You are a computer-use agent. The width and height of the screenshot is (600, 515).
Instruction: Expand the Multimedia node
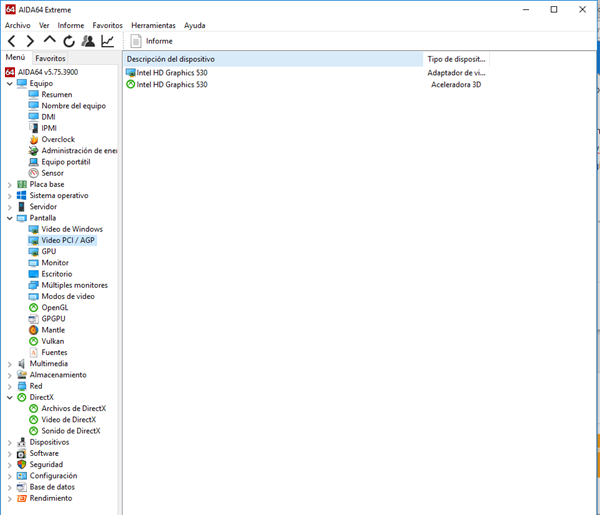point(10,364)
